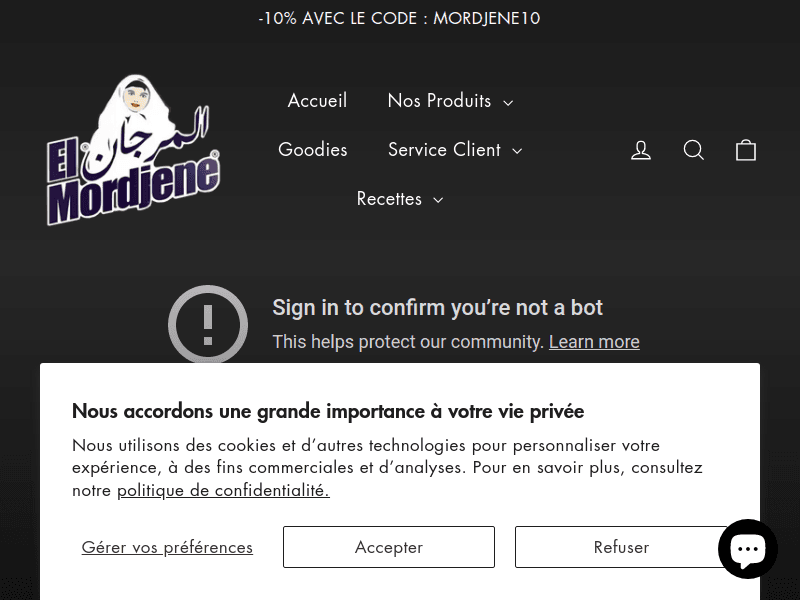Click the 'Sign in to confirm' heading
Screen dimensions: 800x600
pos(437,308)
